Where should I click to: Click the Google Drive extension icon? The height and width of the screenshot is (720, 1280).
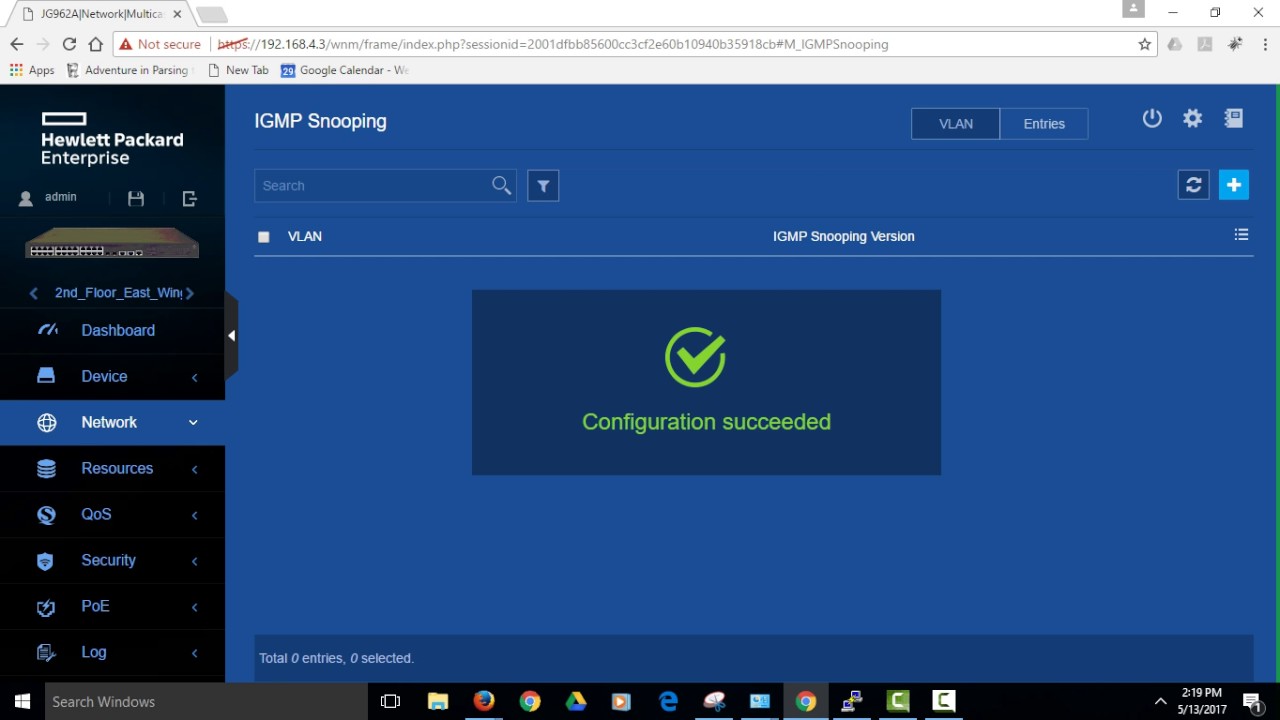coord(1175,44)
